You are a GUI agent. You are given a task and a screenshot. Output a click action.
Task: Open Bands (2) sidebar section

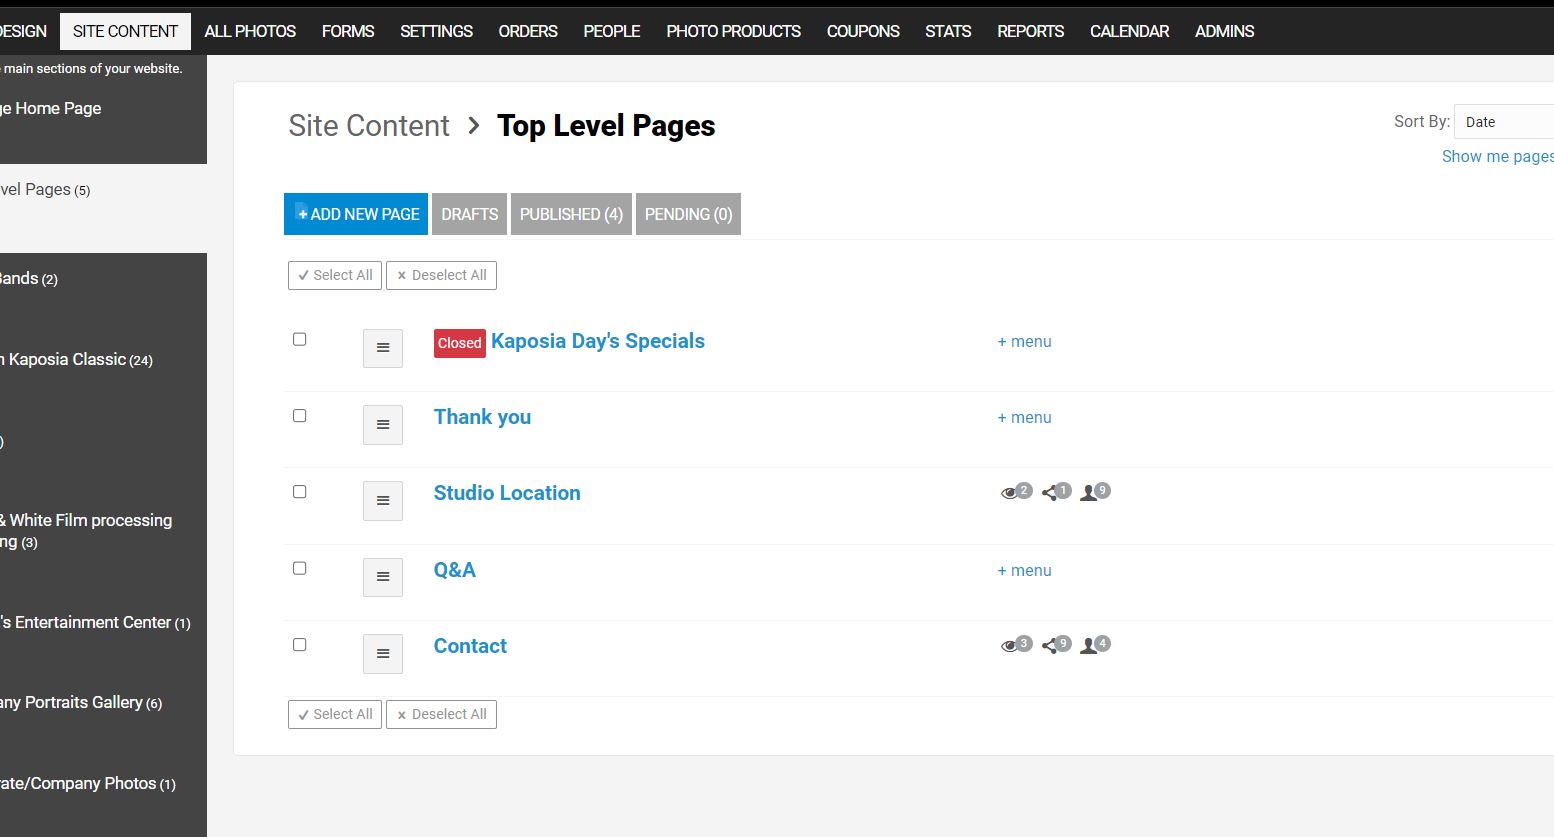(29, 278)
